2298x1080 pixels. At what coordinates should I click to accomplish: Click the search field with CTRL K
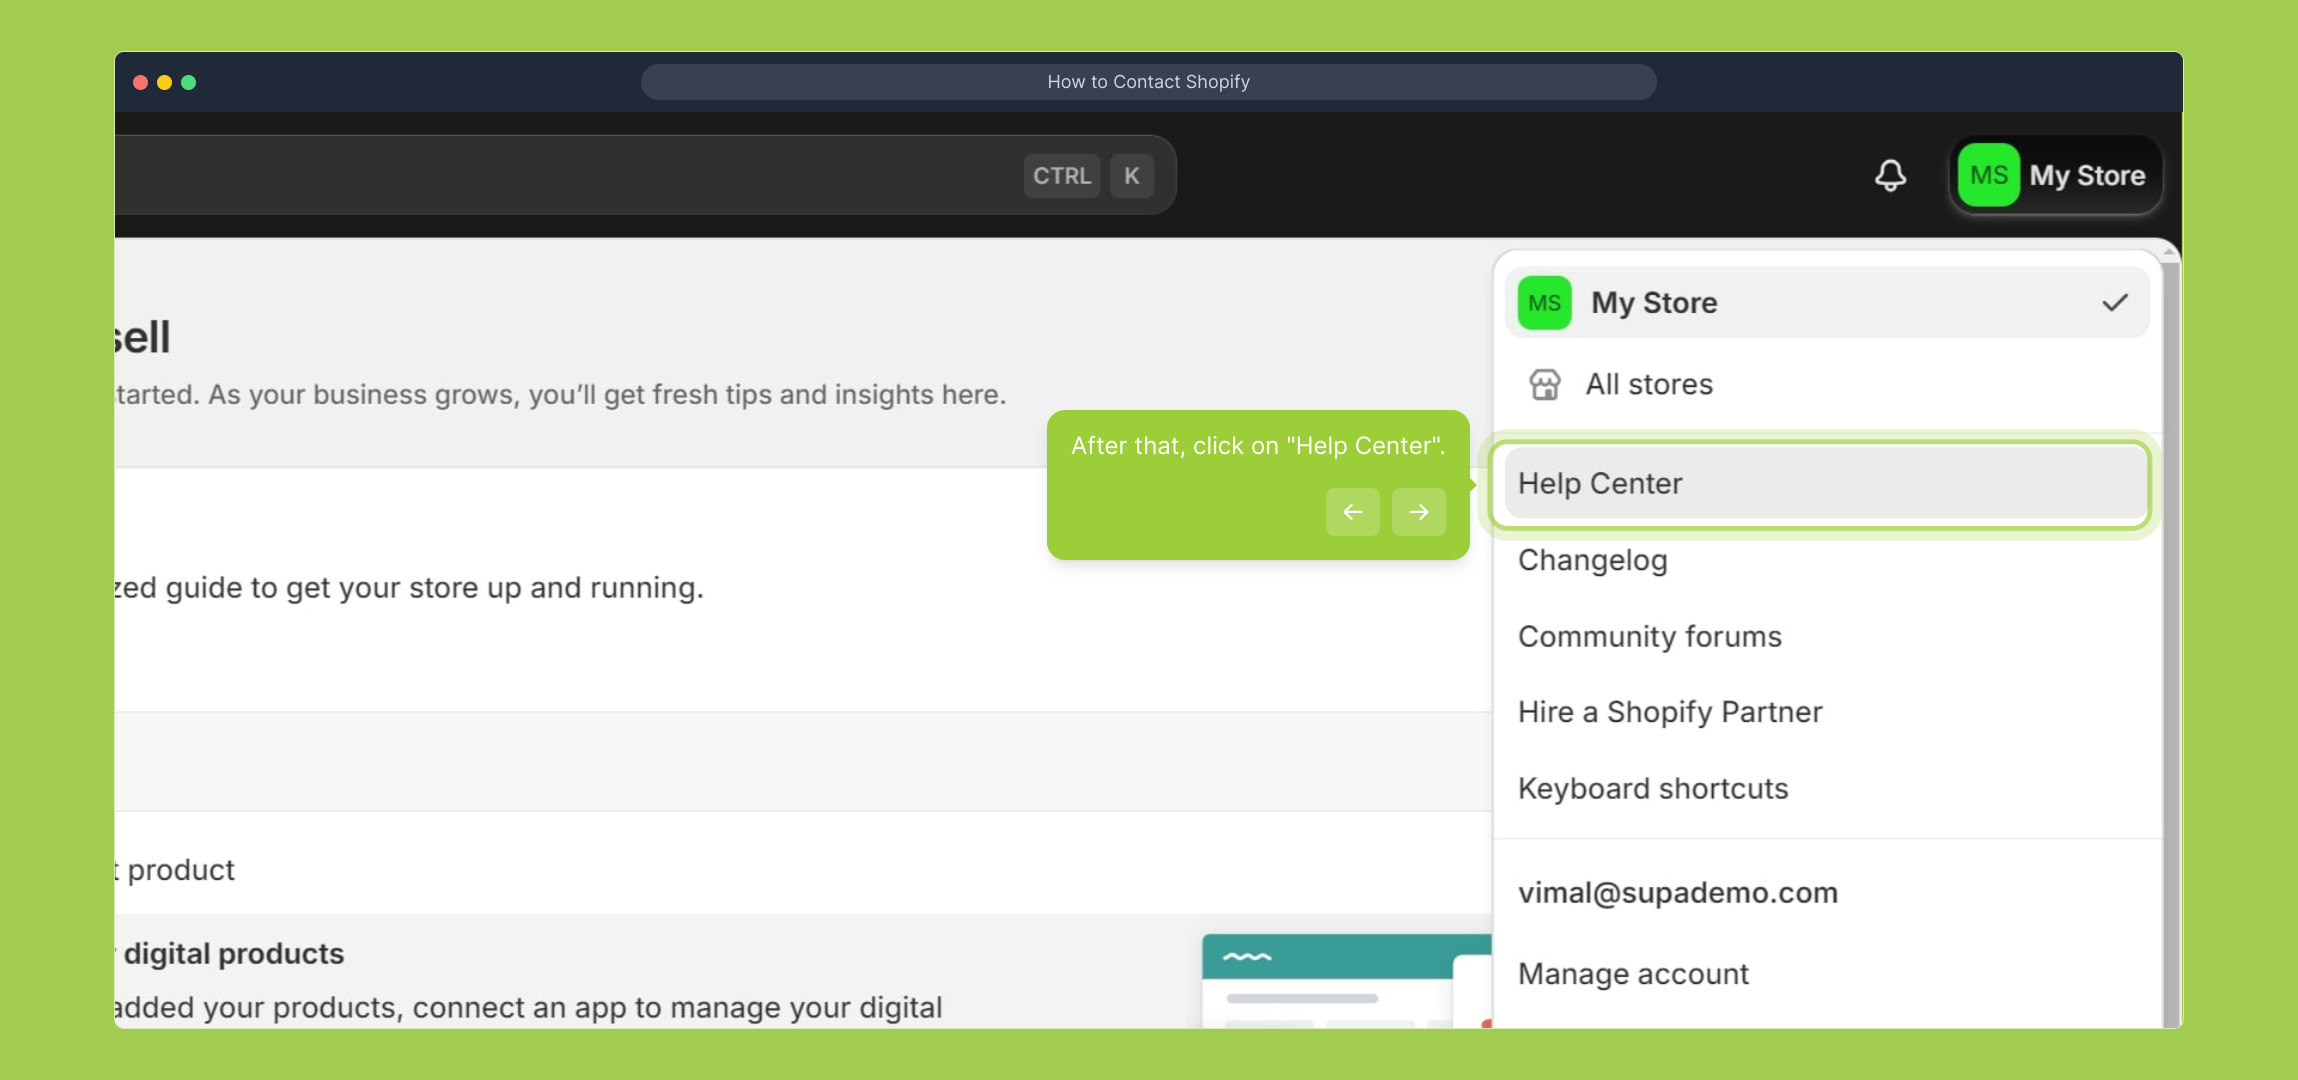click(600, 176)
